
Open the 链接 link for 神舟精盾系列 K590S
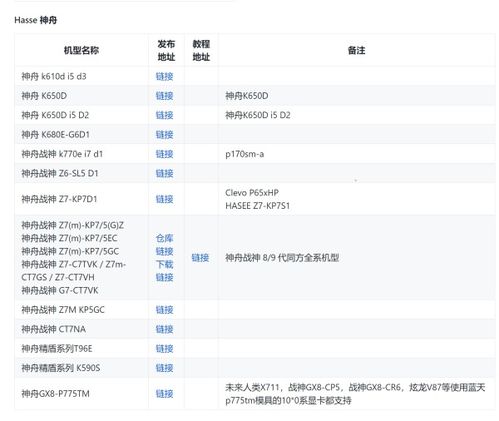[164, 368]
